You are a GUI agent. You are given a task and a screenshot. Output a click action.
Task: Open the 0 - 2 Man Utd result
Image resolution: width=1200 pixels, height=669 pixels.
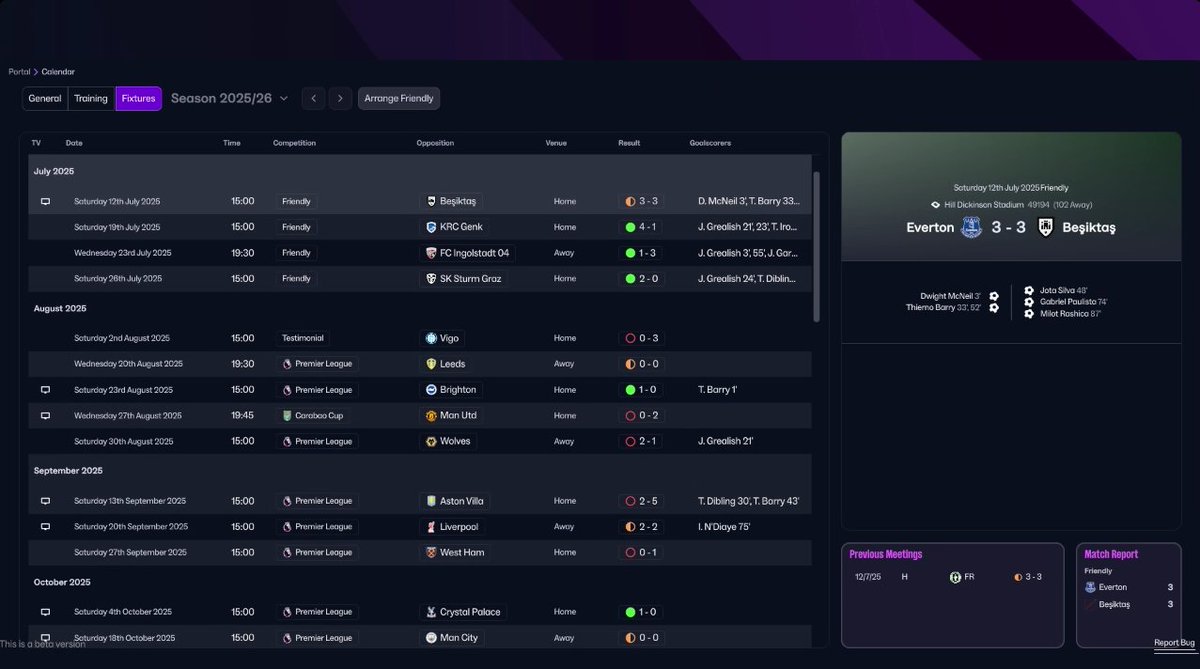point(641,415)
